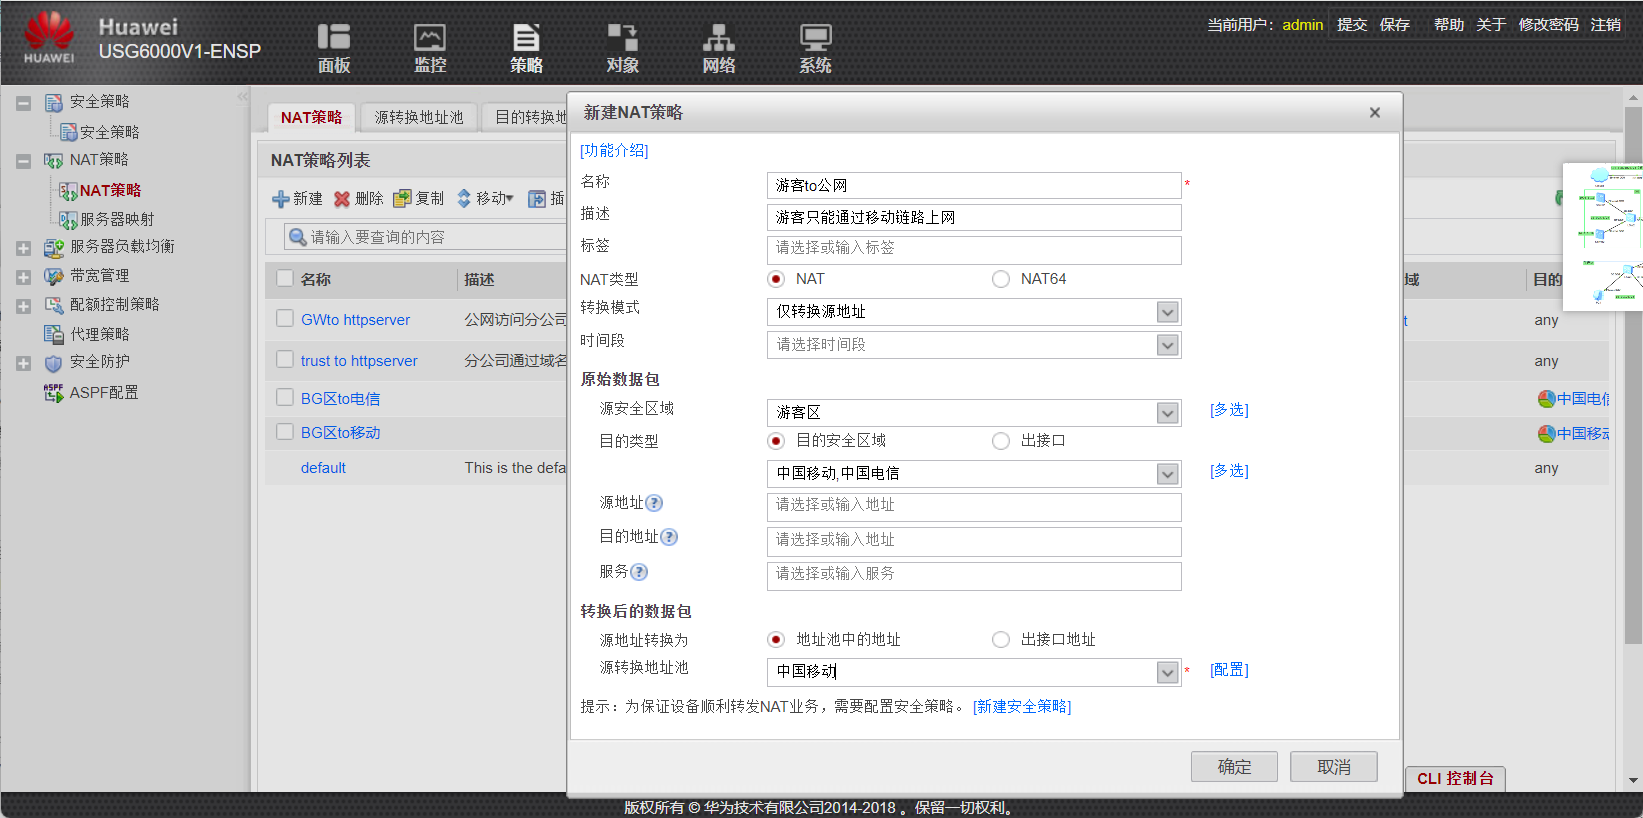Screen dimensions: 1643x818
Task: Open the CLI 控制台 button
Action: pyautogui.click(x=1455, y=778)
